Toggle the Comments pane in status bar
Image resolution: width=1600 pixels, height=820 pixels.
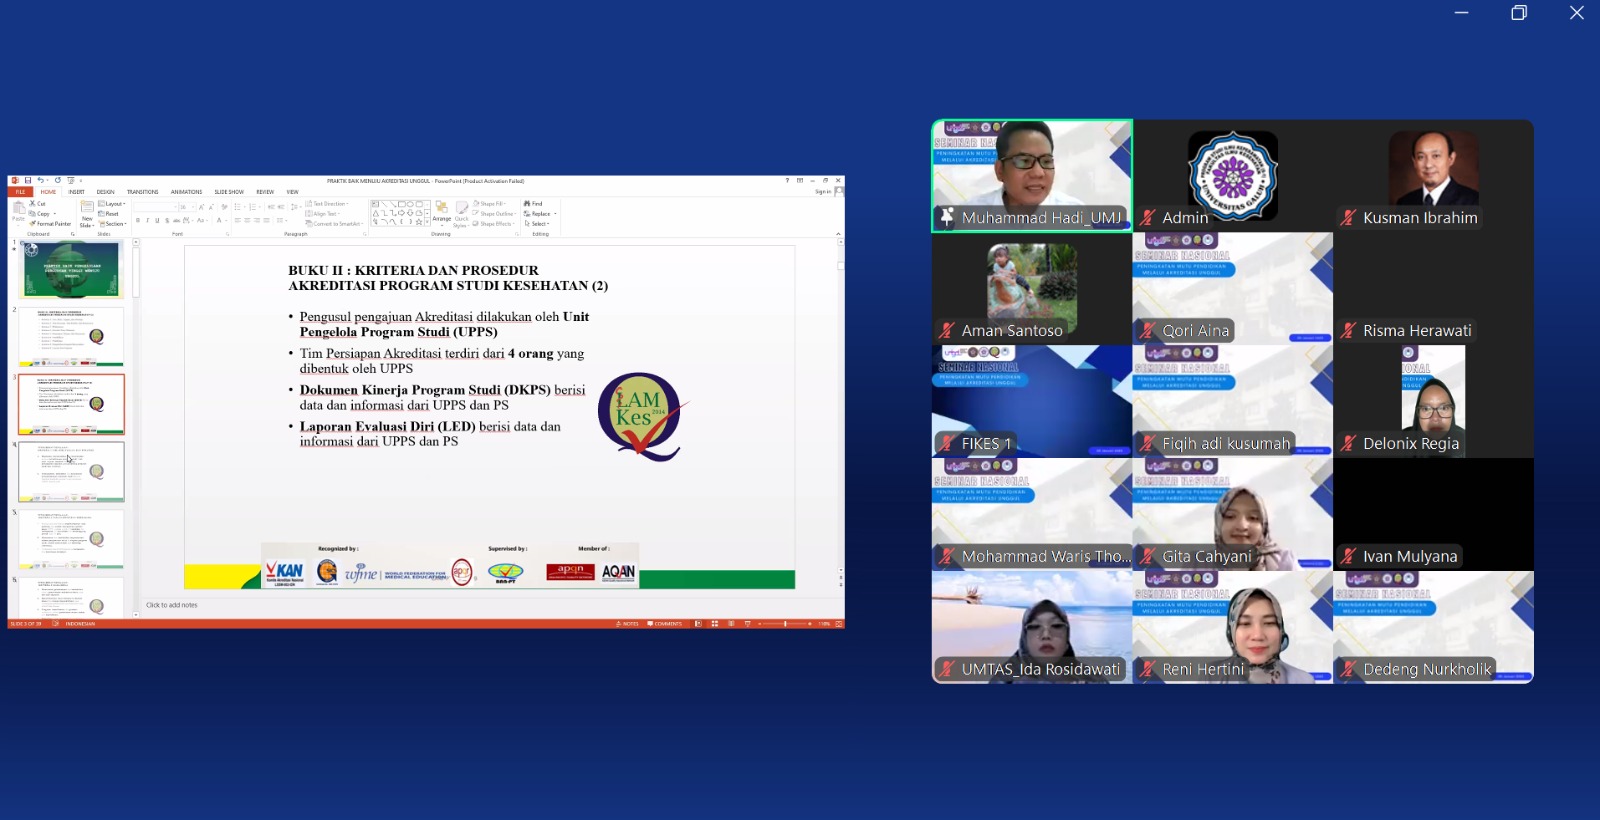tap(665, 624)
